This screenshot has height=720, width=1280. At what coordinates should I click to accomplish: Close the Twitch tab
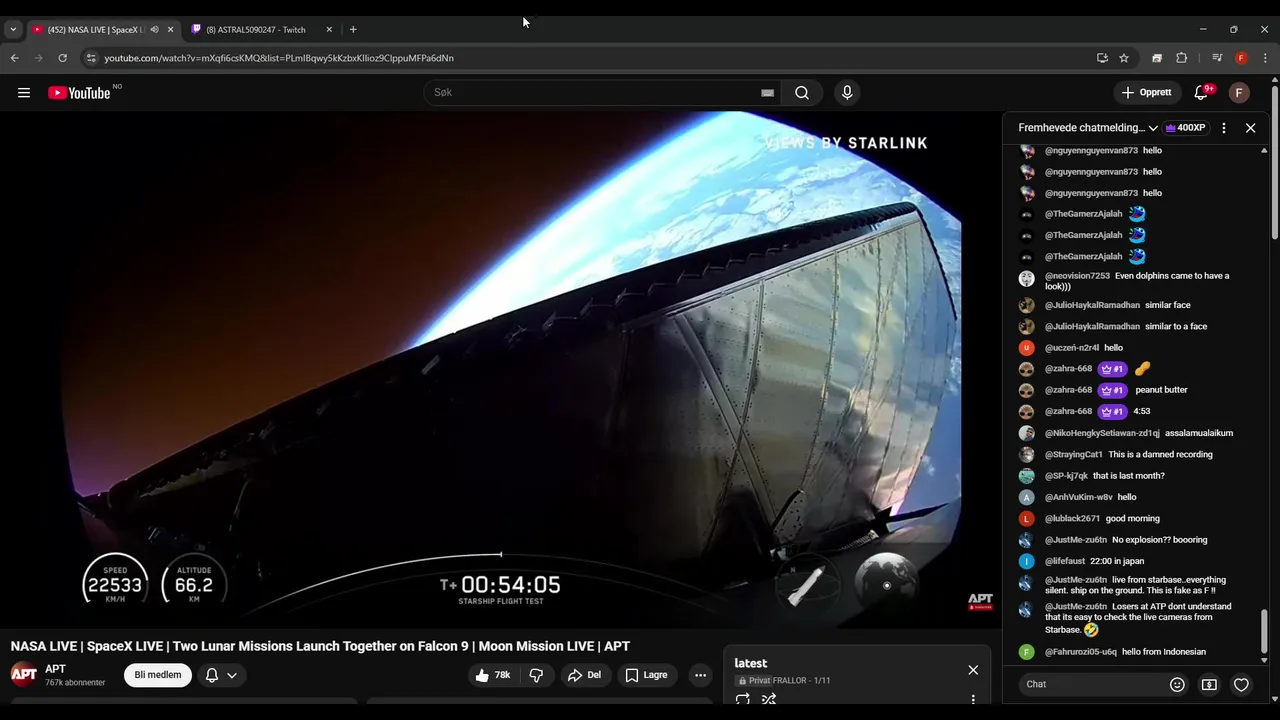coord(329,30)
